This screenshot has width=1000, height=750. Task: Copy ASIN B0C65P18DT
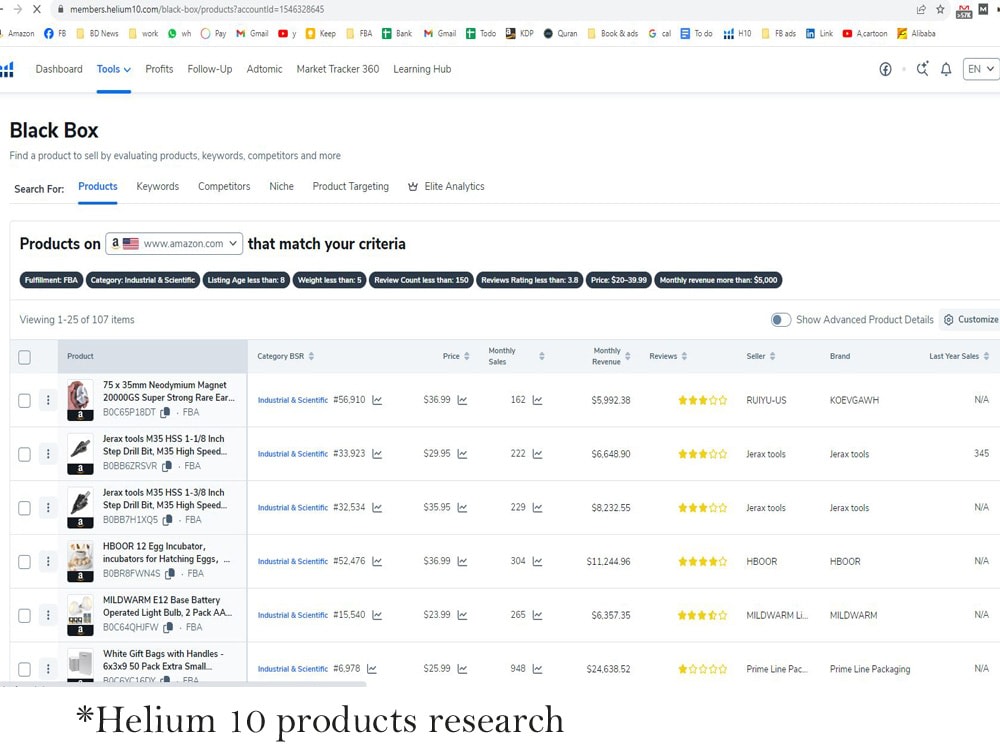click(x=165, y=413)
